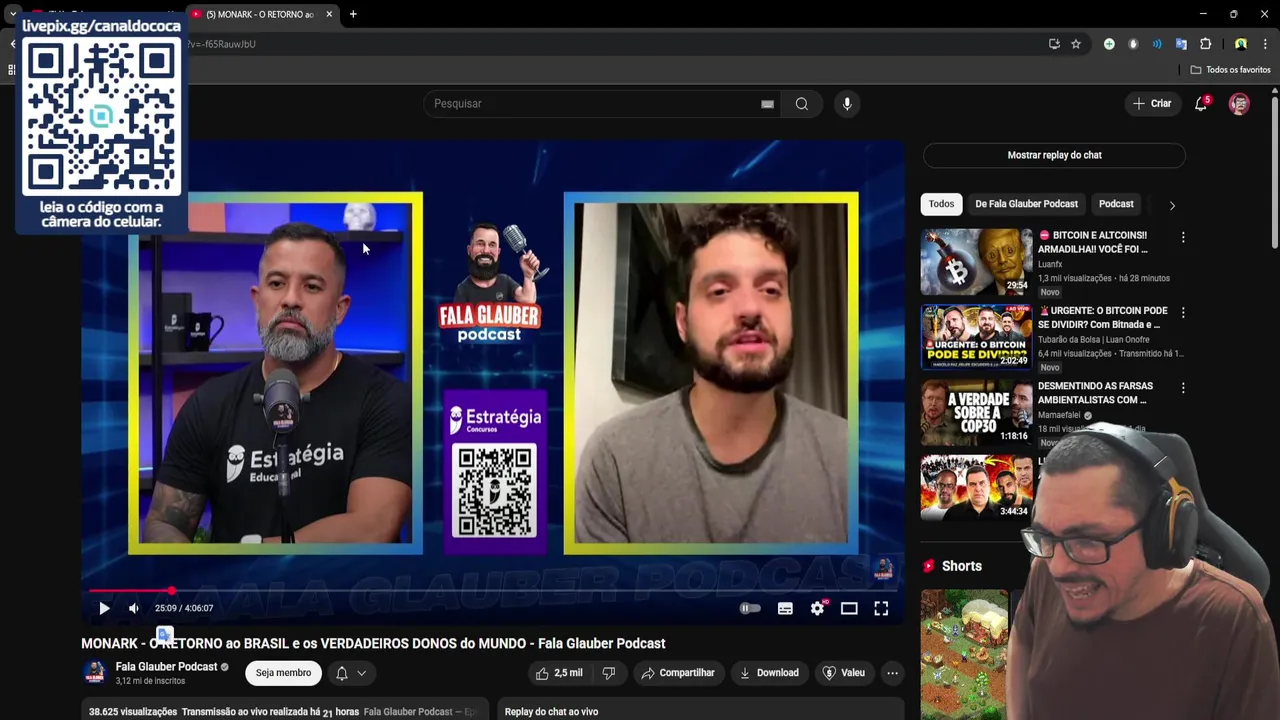Screen dimensions: 1280x720
Task: Open Extensions puzzle icon
Action: pyautogui.click(x=1205, y=44)
